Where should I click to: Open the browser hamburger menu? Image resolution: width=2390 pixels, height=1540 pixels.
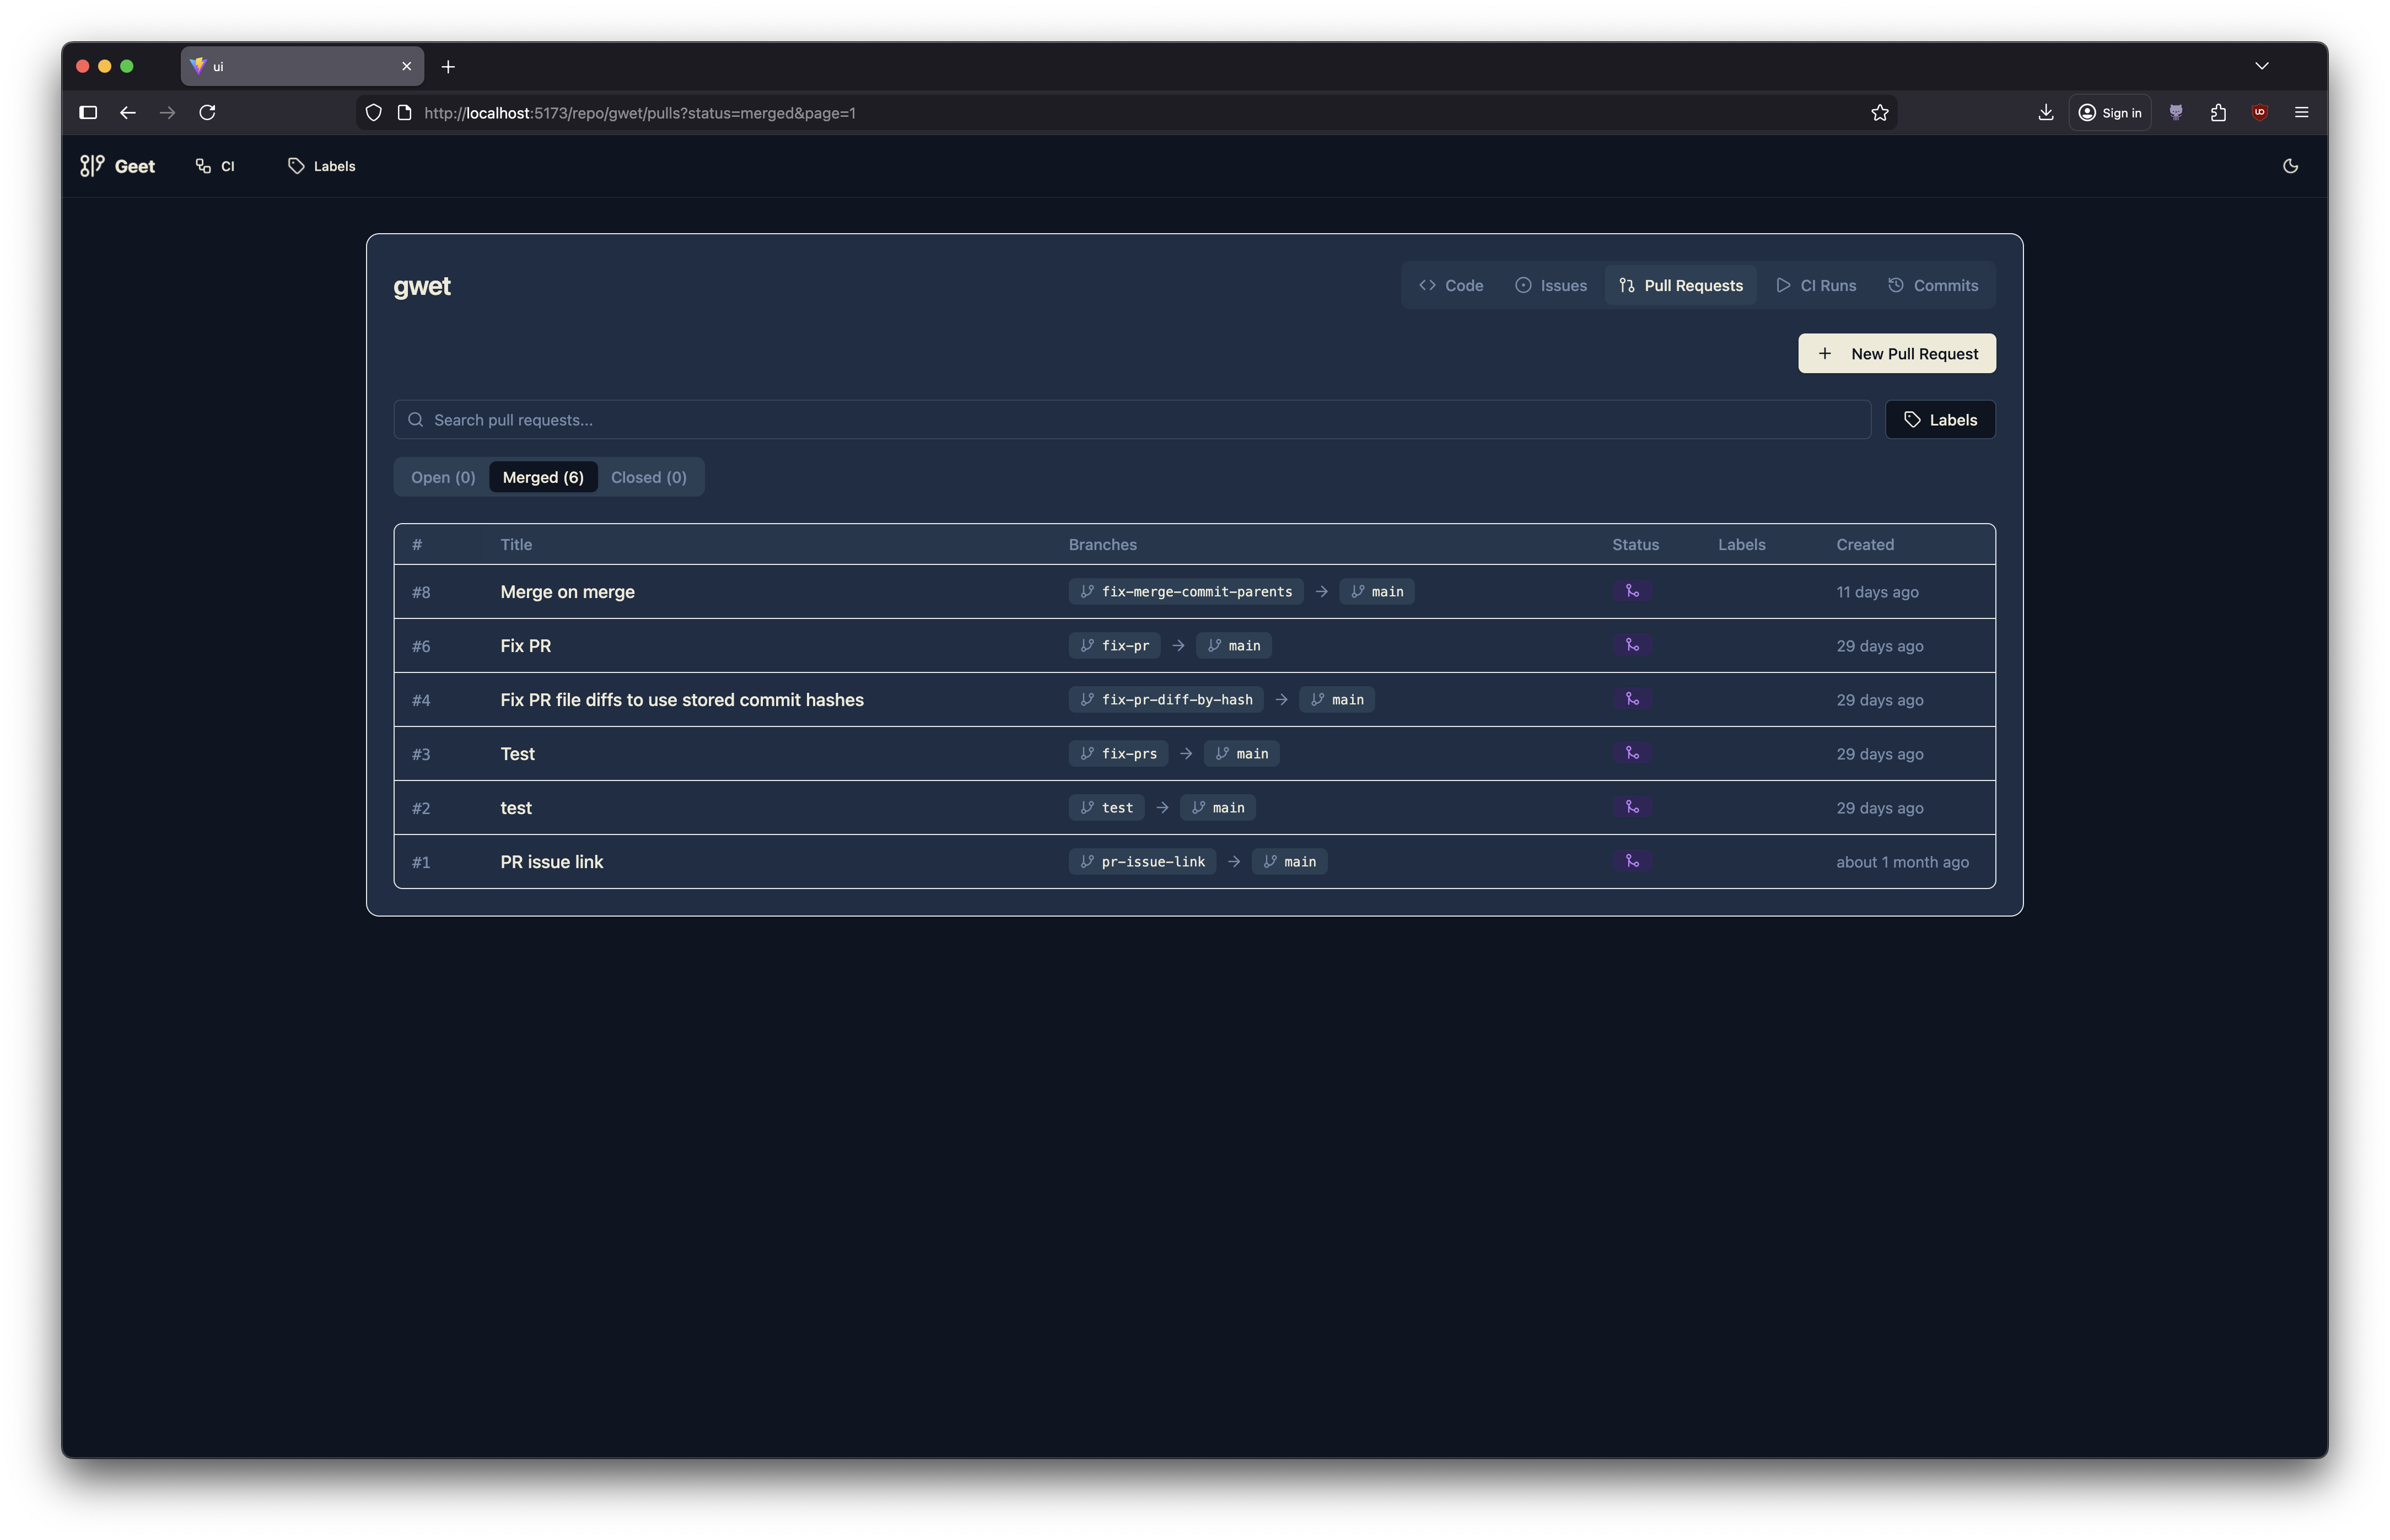pyautogui.click(x=2301, y=113)
